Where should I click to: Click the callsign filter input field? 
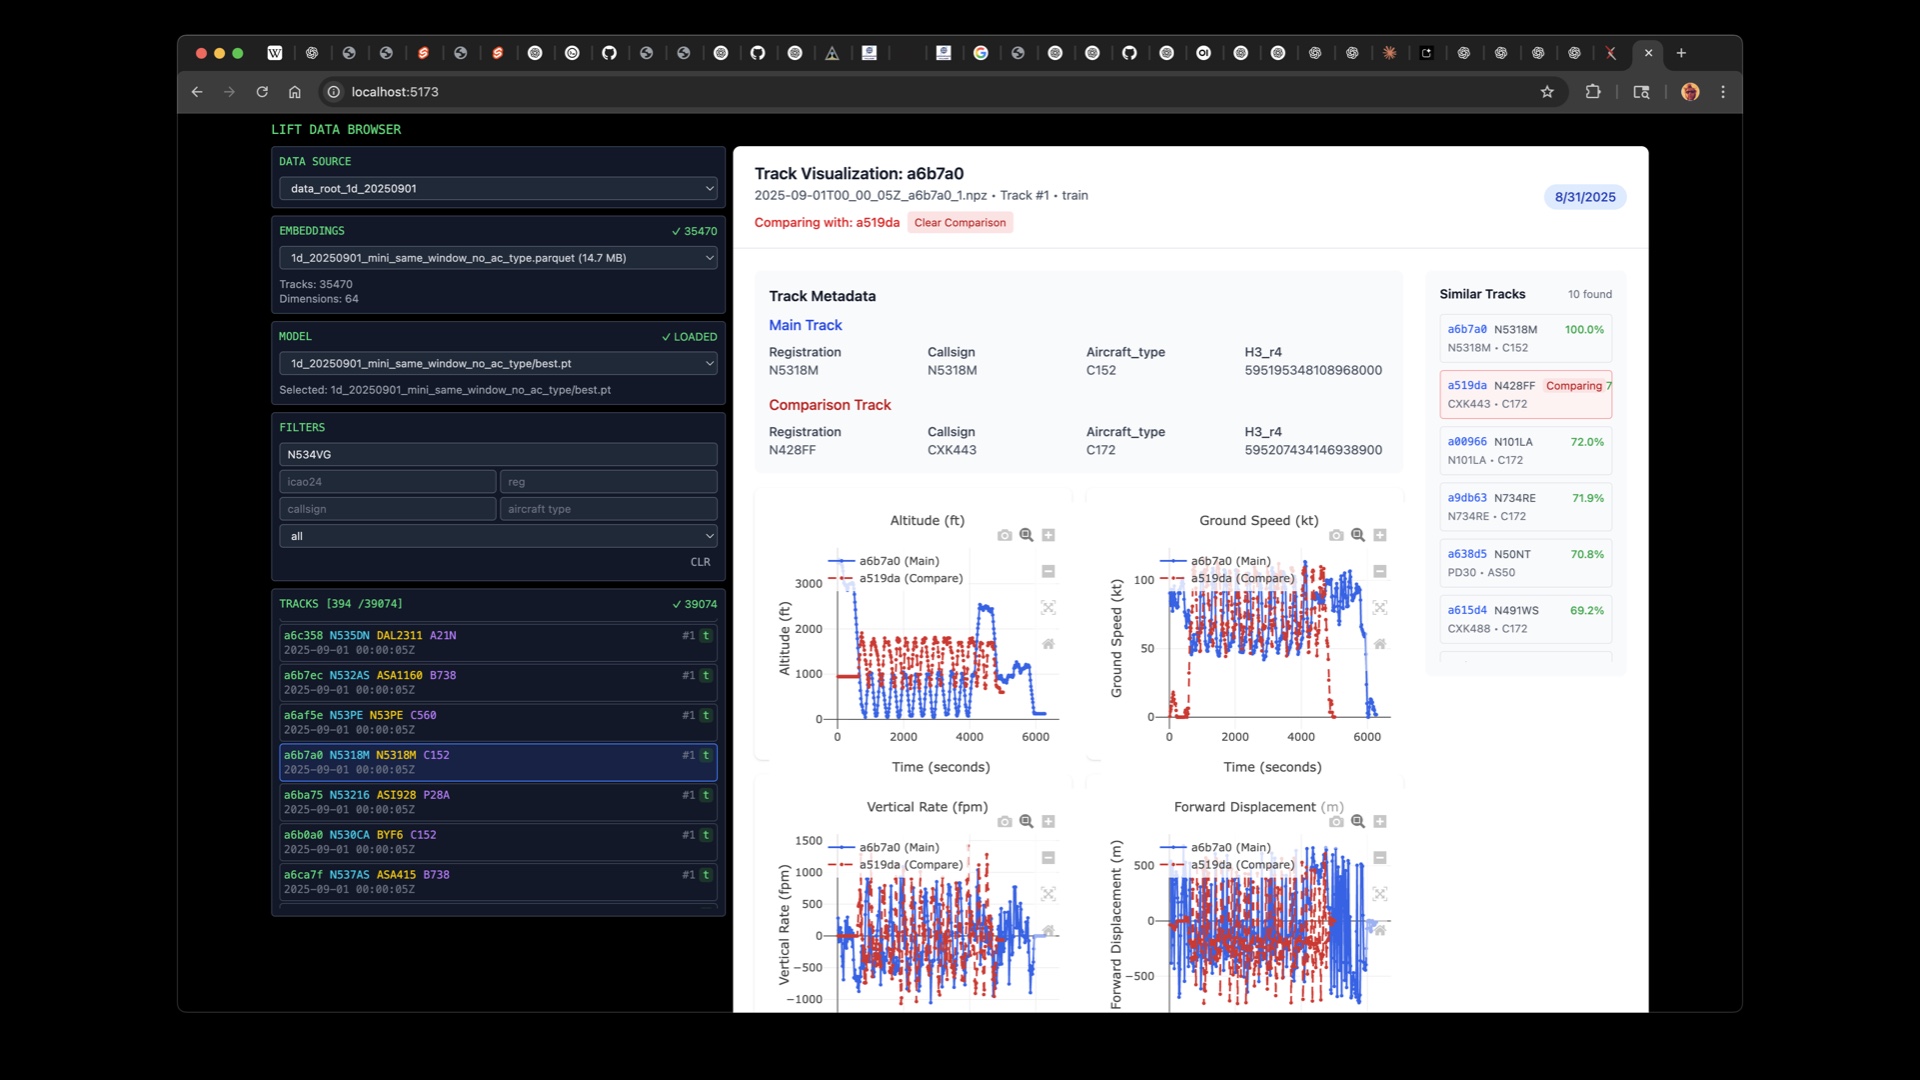coord(388,509)
